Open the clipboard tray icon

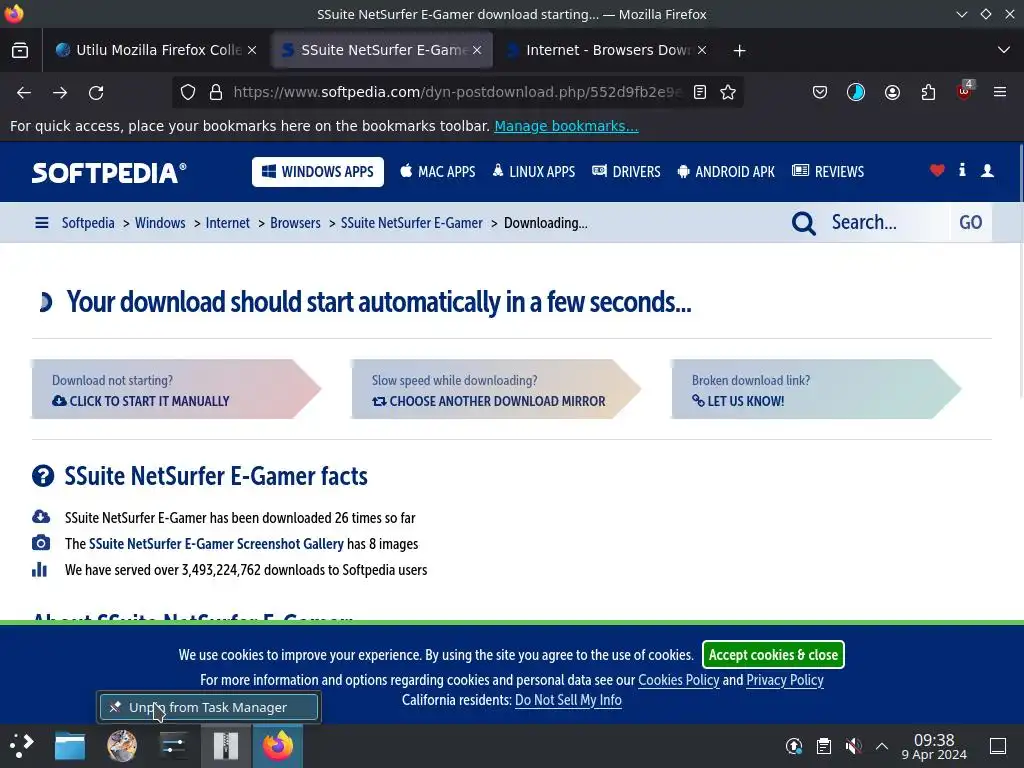coord(824,746)
